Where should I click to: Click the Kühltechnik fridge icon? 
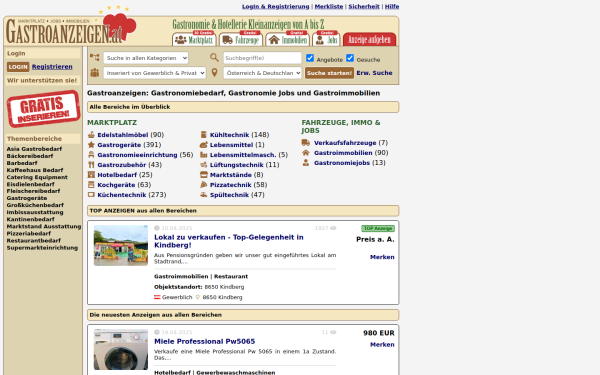coord(204,135)
